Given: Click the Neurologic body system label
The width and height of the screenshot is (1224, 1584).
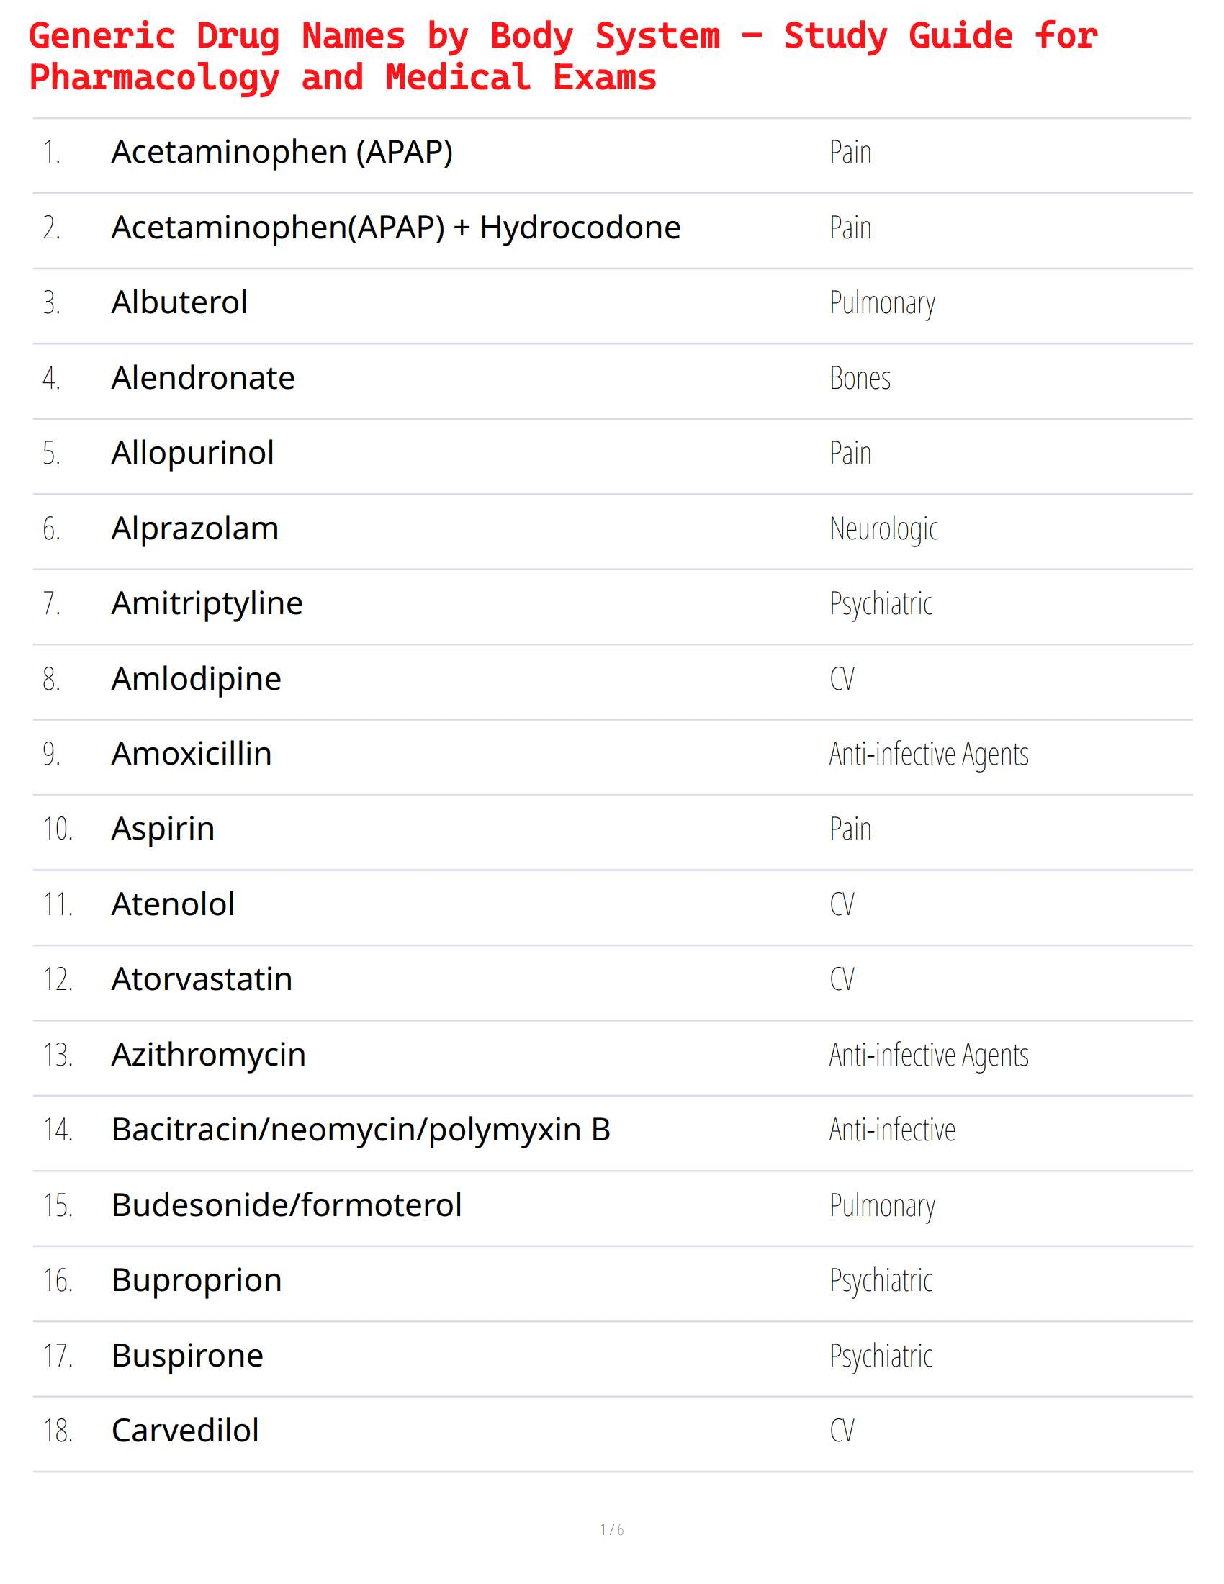Looking at the screenshot, I should coord(884,528).
